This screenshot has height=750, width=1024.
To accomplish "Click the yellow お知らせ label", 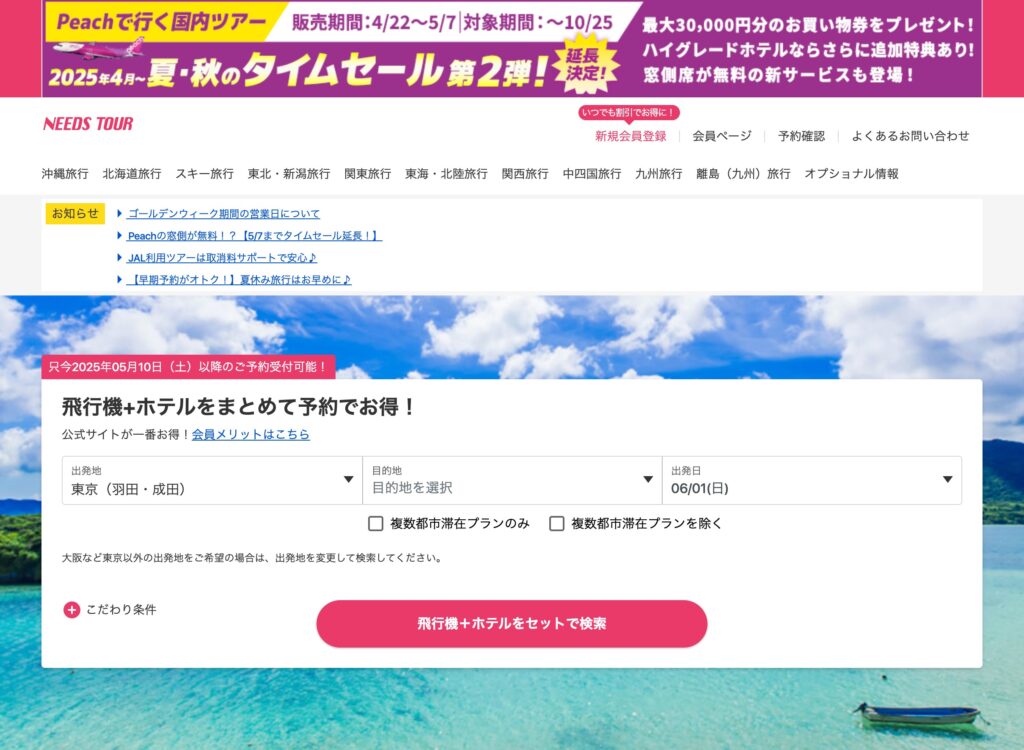I will 75,214.
